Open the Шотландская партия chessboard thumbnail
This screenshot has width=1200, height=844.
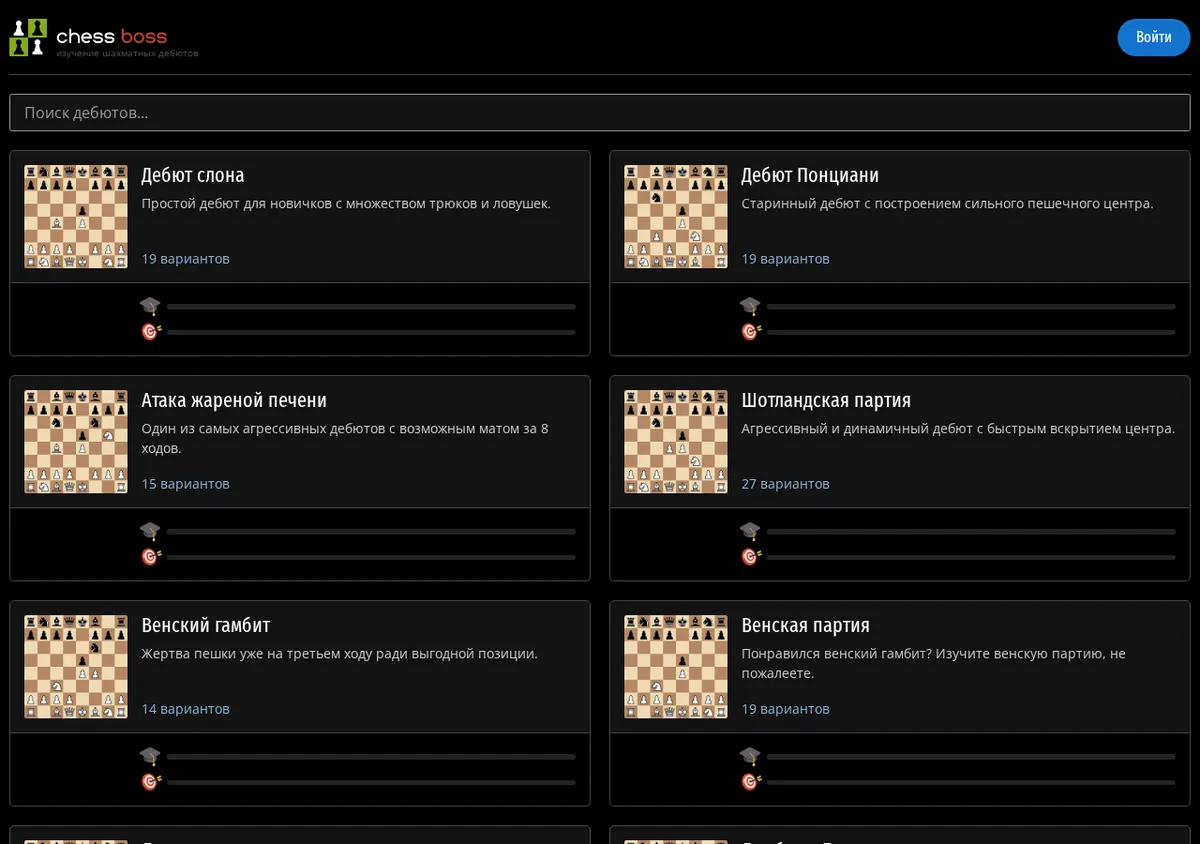pos(676,442)
